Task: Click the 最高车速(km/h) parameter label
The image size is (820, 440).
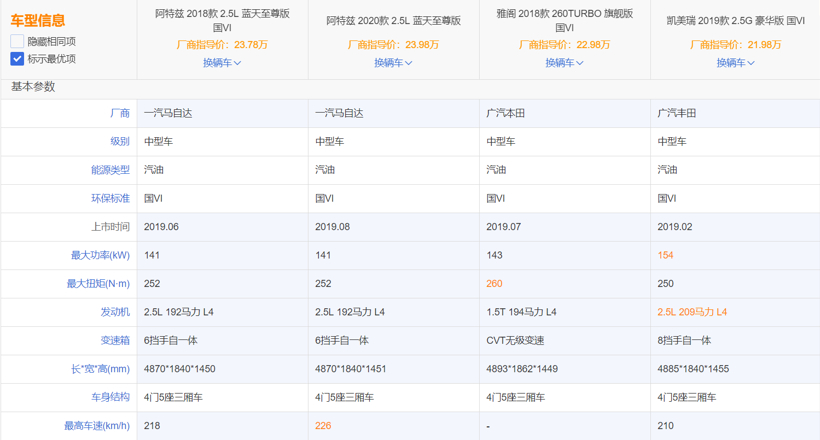Action: pyautogui.click(x=97, y=425)
